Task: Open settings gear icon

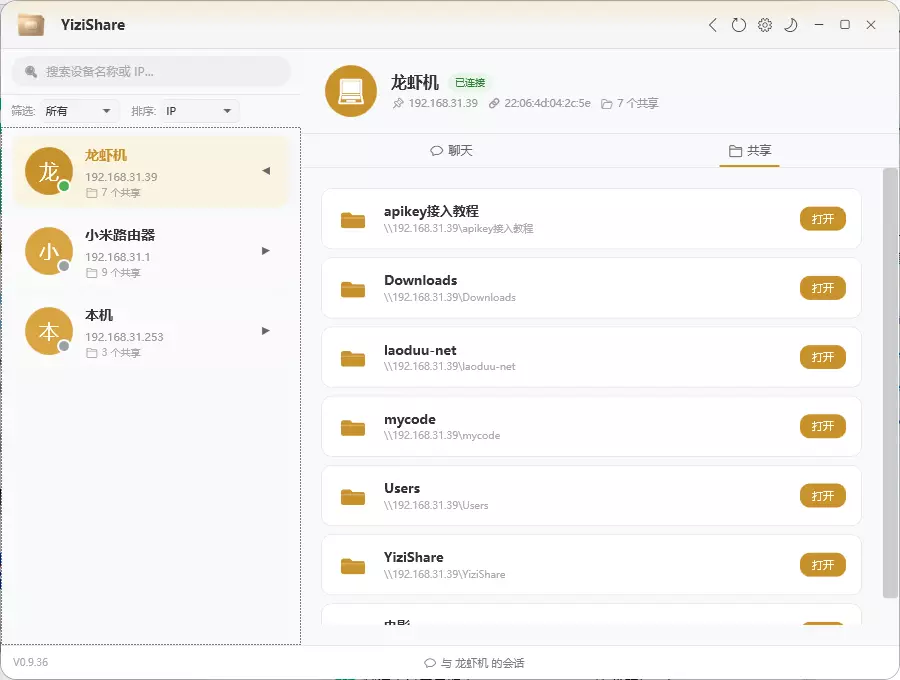Action: click(x=765, y=25)
